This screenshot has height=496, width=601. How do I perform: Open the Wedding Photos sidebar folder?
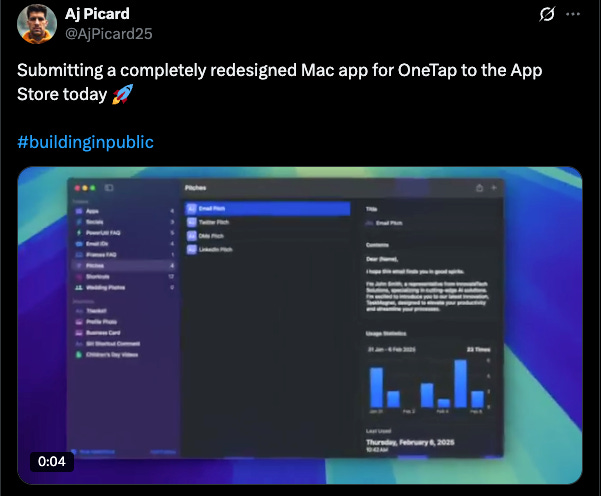point(124,287)
